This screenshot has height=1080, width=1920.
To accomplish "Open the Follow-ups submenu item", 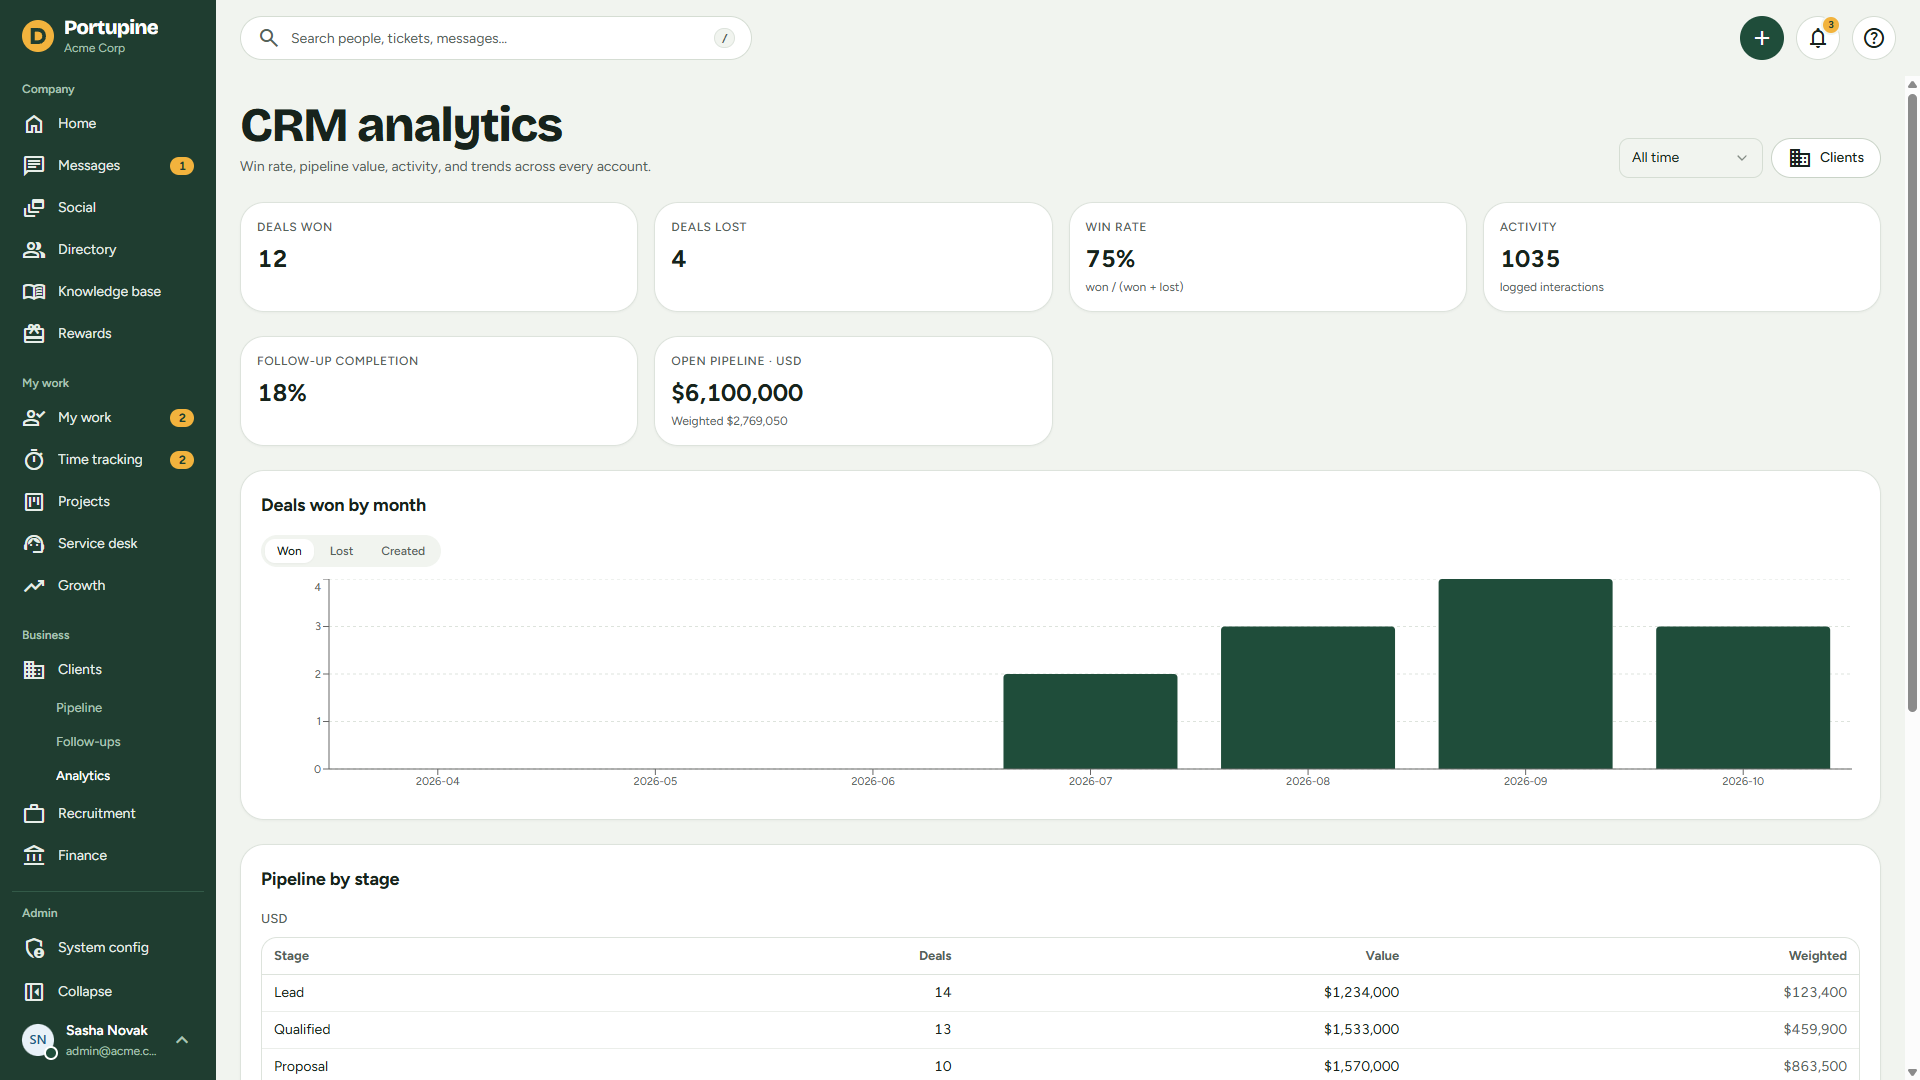I will coord(88,741).
